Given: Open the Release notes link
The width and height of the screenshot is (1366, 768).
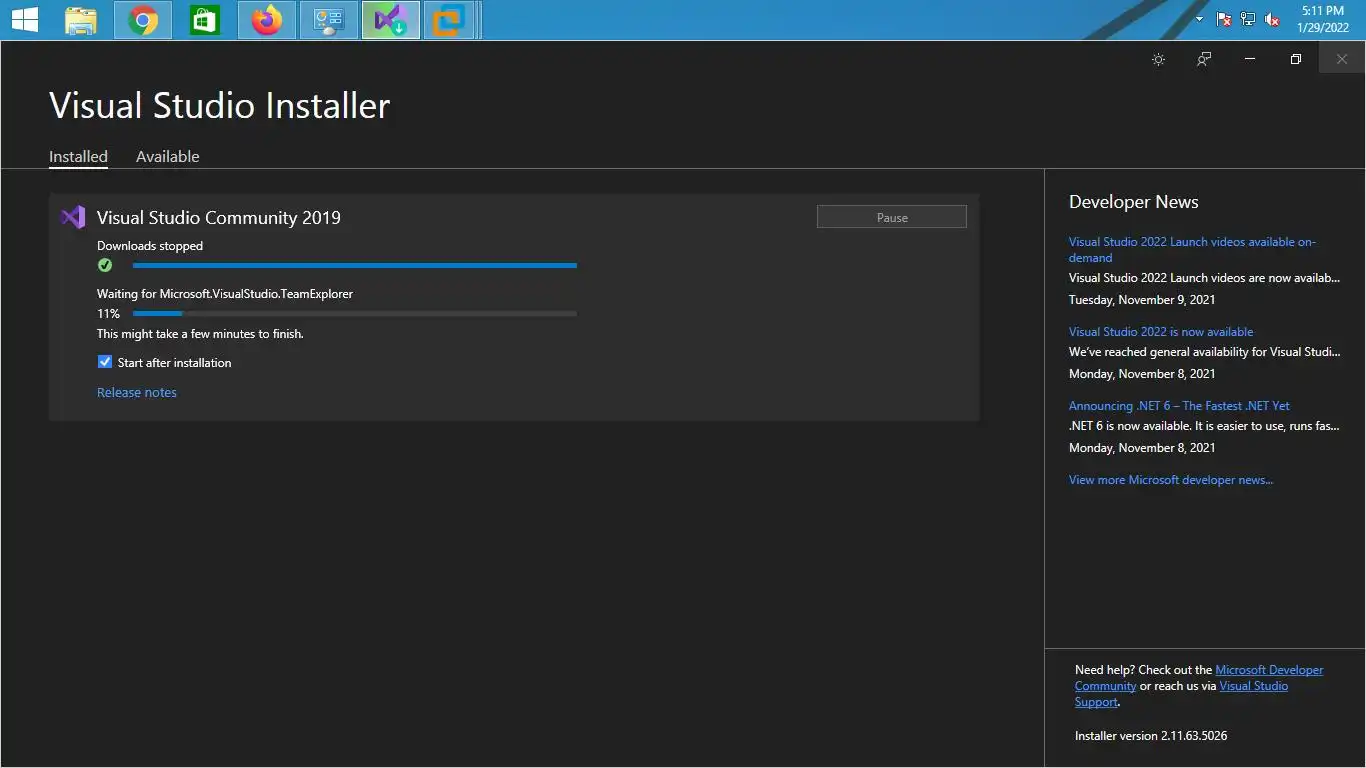Looking at the screenshot, I should click(137, 392).
